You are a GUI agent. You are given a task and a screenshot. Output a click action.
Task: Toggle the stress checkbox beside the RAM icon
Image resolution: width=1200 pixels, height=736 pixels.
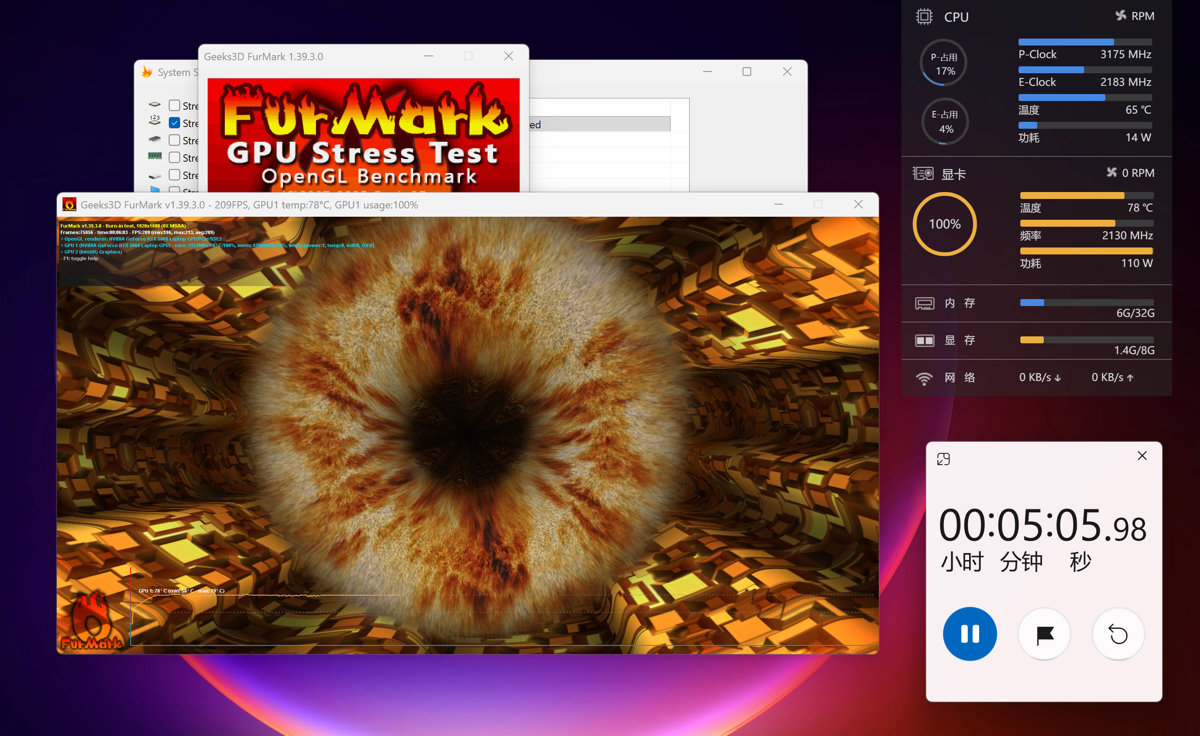tap(175, 158)
